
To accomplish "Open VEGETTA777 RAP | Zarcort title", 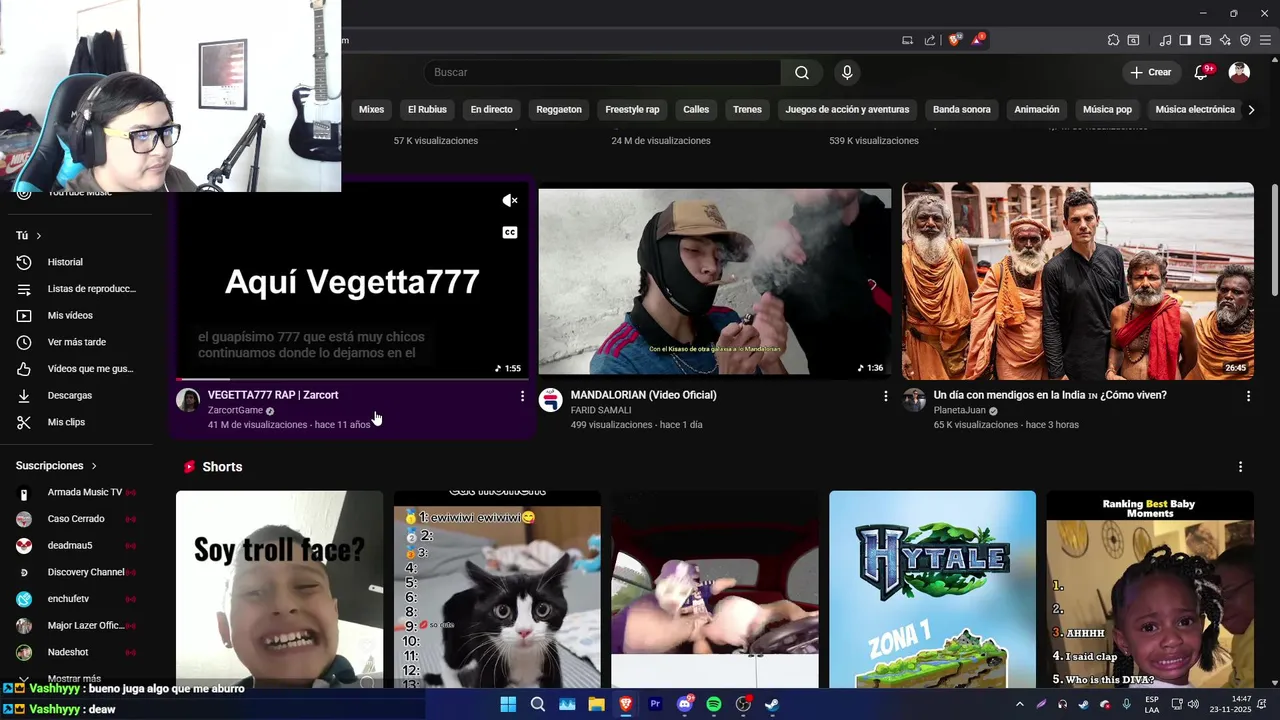I will (x=273, y=395).
